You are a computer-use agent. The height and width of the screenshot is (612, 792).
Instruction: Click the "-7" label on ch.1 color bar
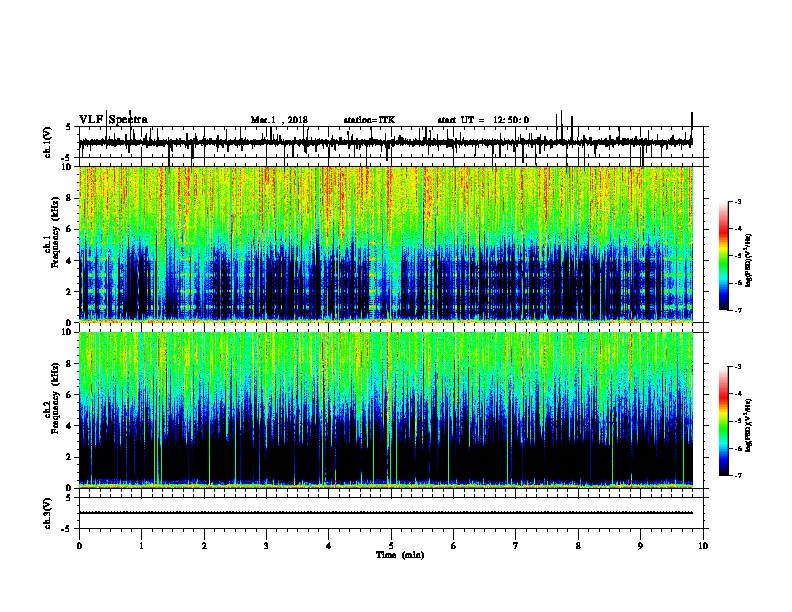point(737,310)
